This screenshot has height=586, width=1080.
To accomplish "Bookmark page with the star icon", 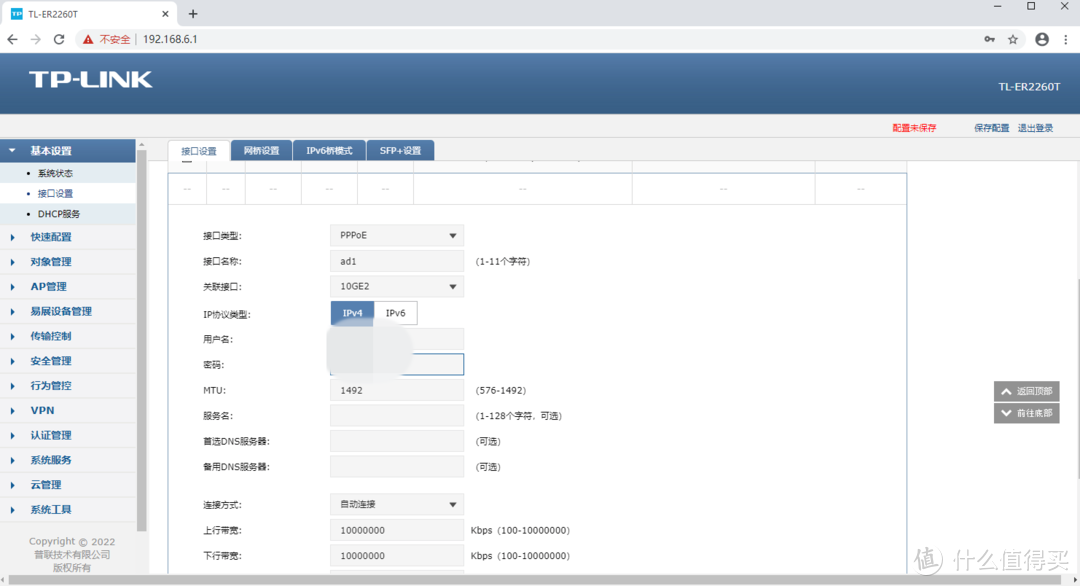I will pyautogui.click(x=1013, y=39).
